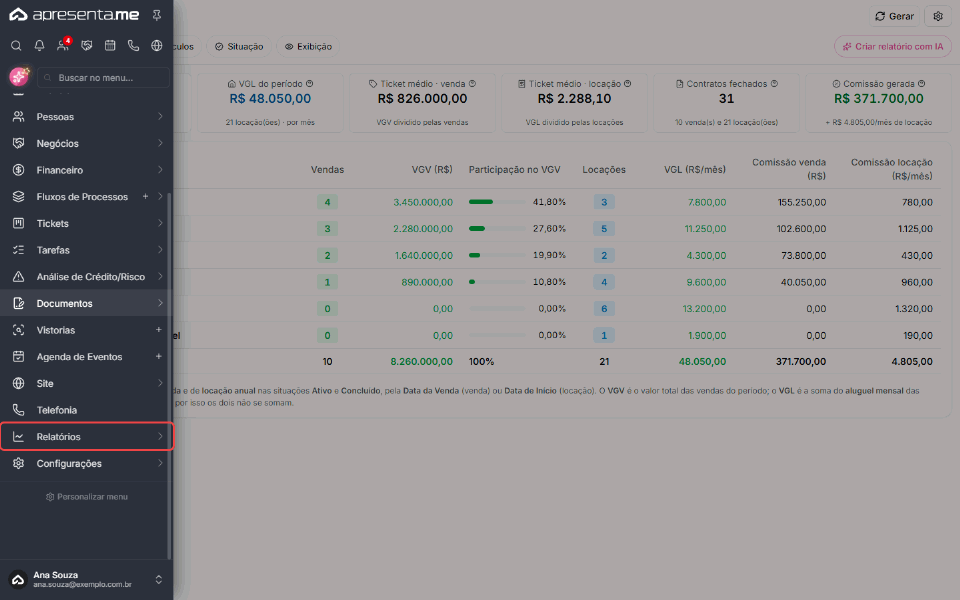Open the Tarefas menu item

pyautogui.click(x=86, y=250)
